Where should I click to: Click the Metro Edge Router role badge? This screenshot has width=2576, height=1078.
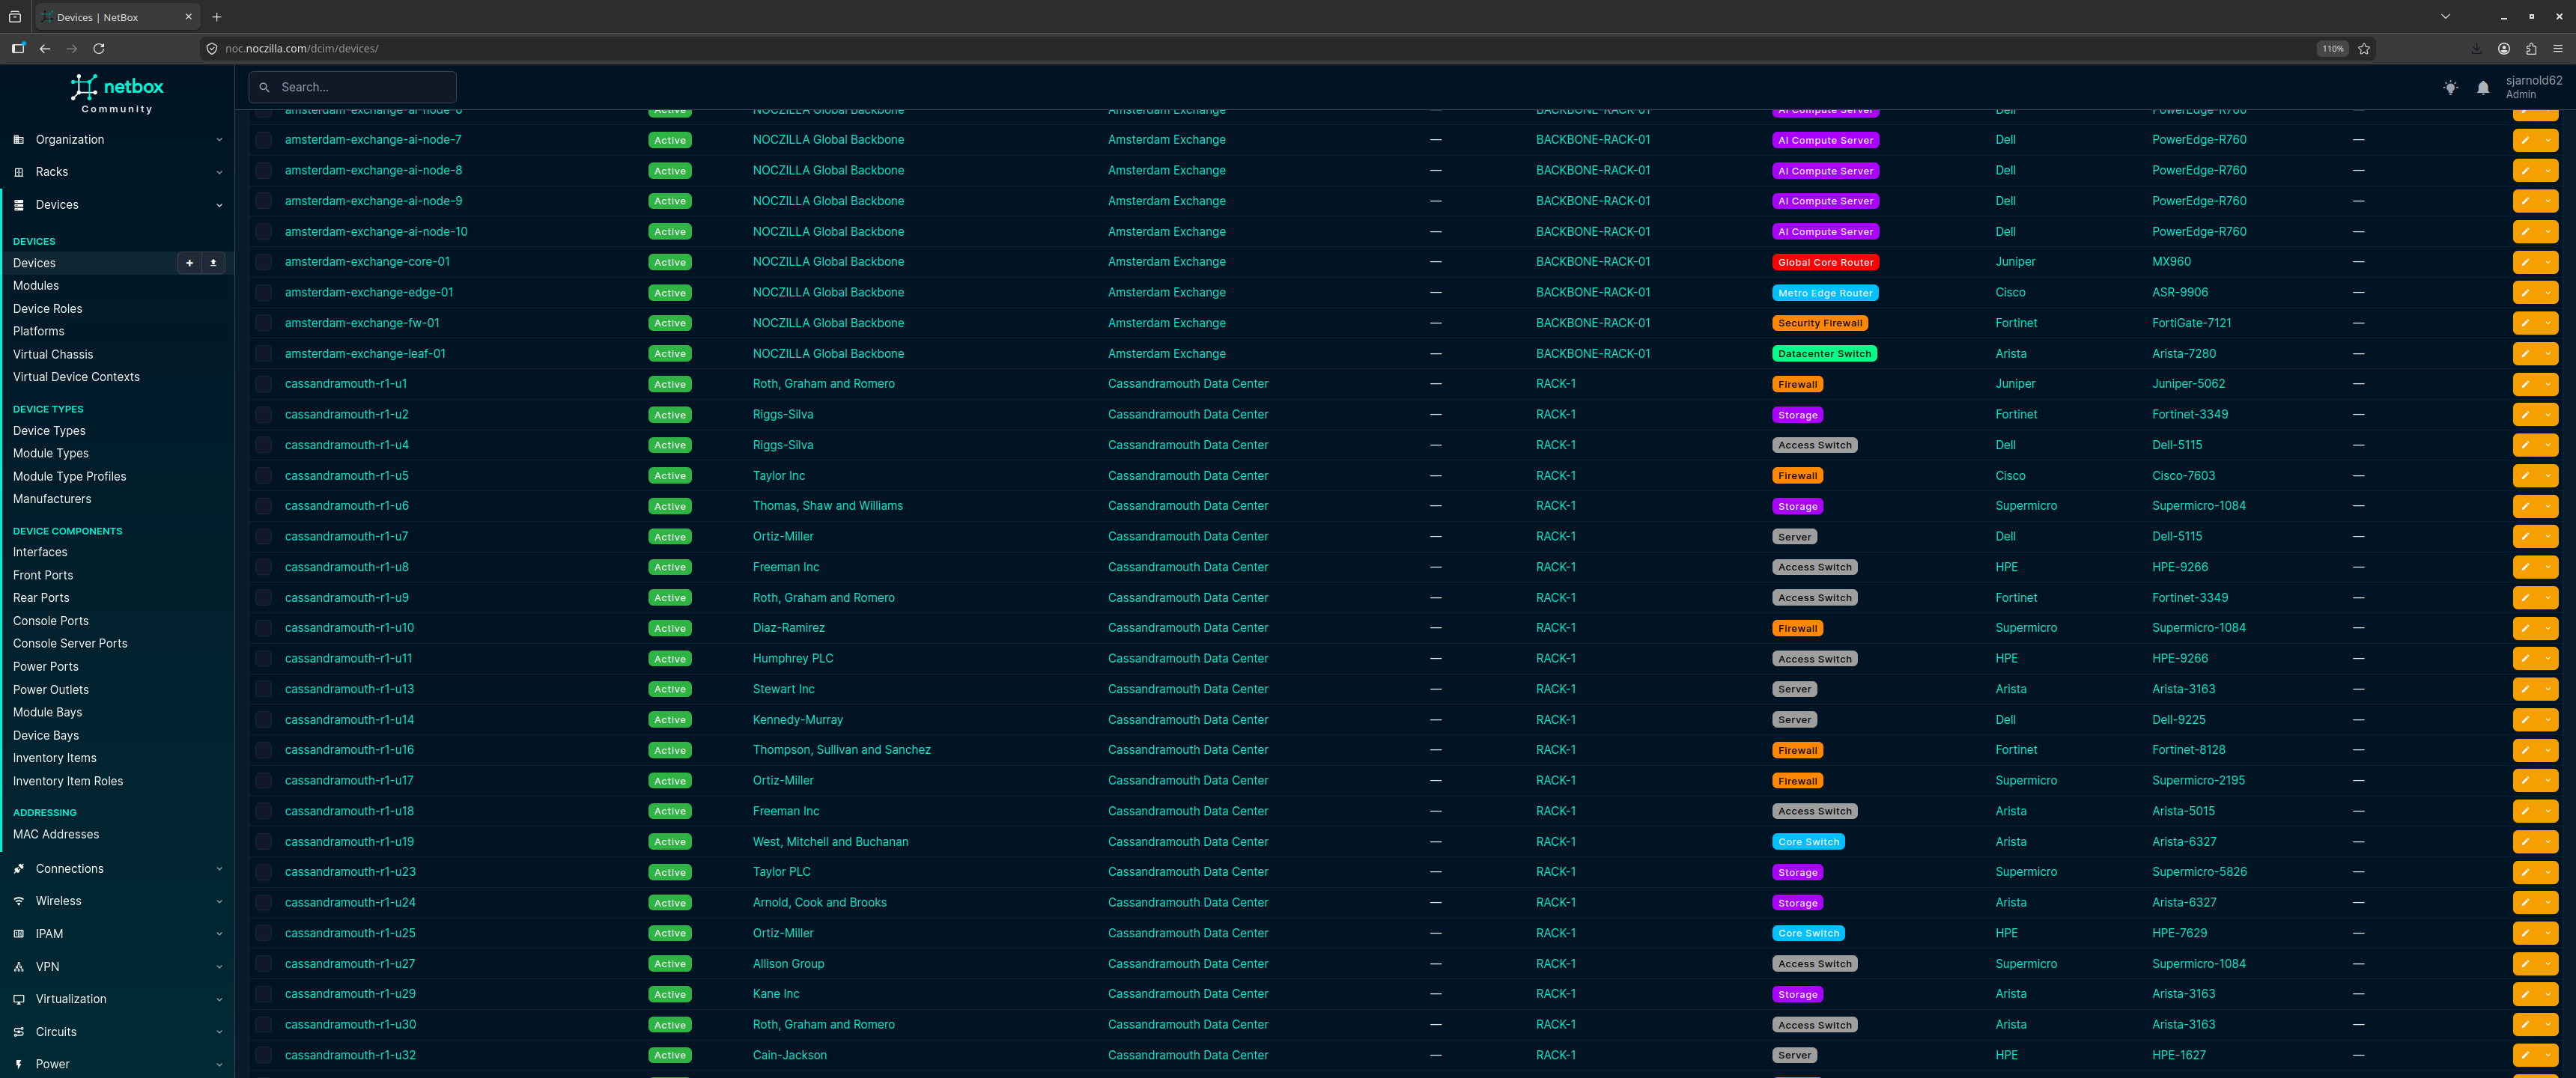[1825, 293]
